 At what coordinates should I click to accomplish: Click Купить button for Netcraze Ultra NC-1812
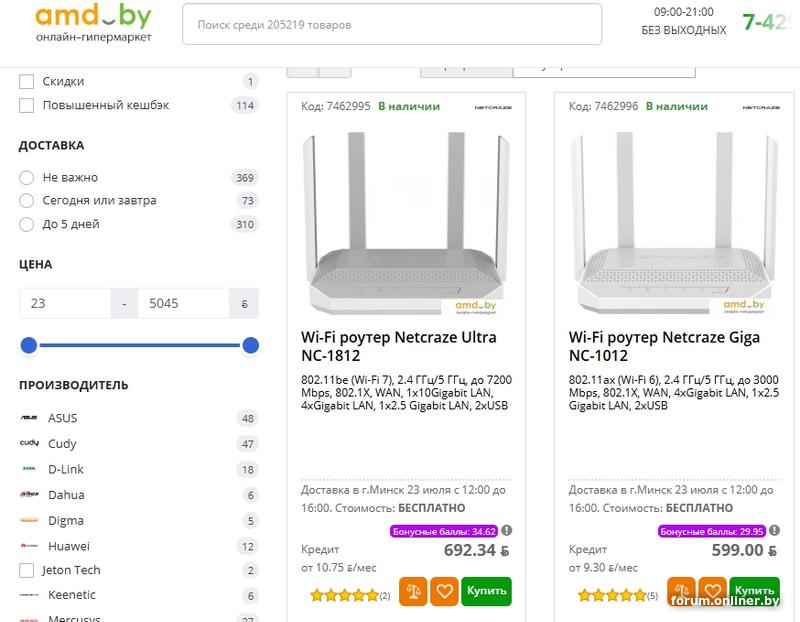click(486, 591)
